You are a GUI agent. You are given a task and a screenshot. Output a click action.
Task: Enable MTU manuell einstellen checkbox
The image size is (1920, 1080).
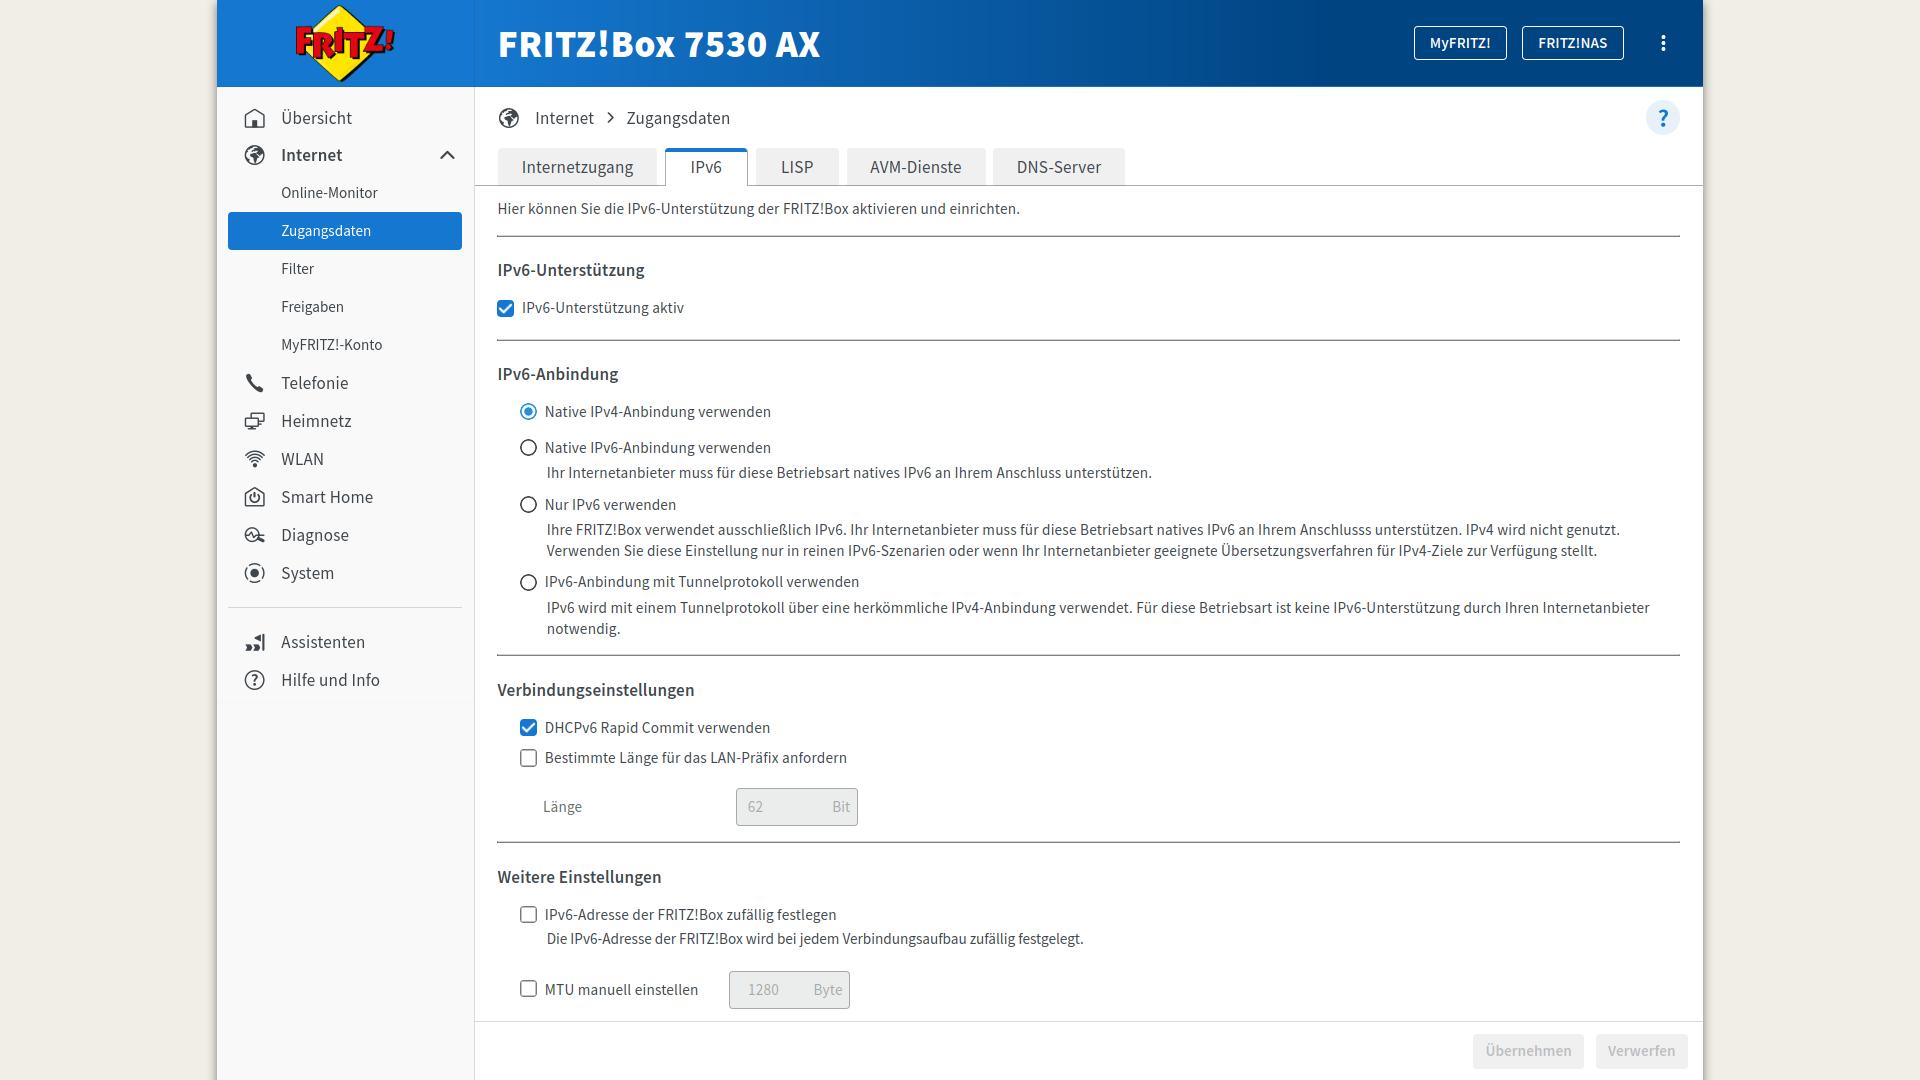coord(528,989)
